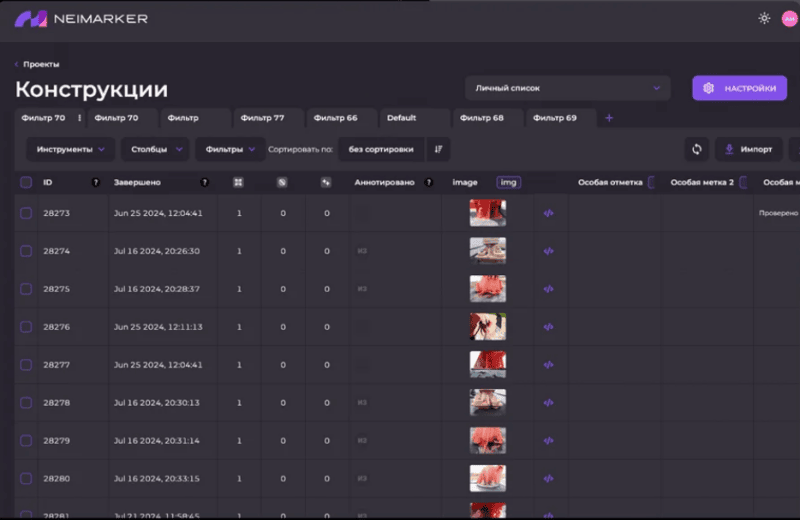Click the НАСТРОЙКИ button
Image resolution: width=800 pixels, height=520 pixels.
coord(740,88)
